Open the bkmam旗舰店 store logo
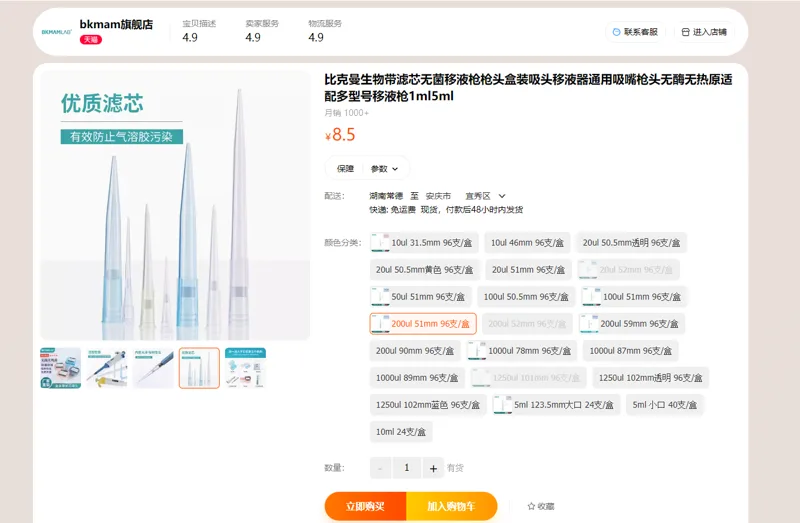The height and width of the screenshot is (523, 800). tap(57, 32)
